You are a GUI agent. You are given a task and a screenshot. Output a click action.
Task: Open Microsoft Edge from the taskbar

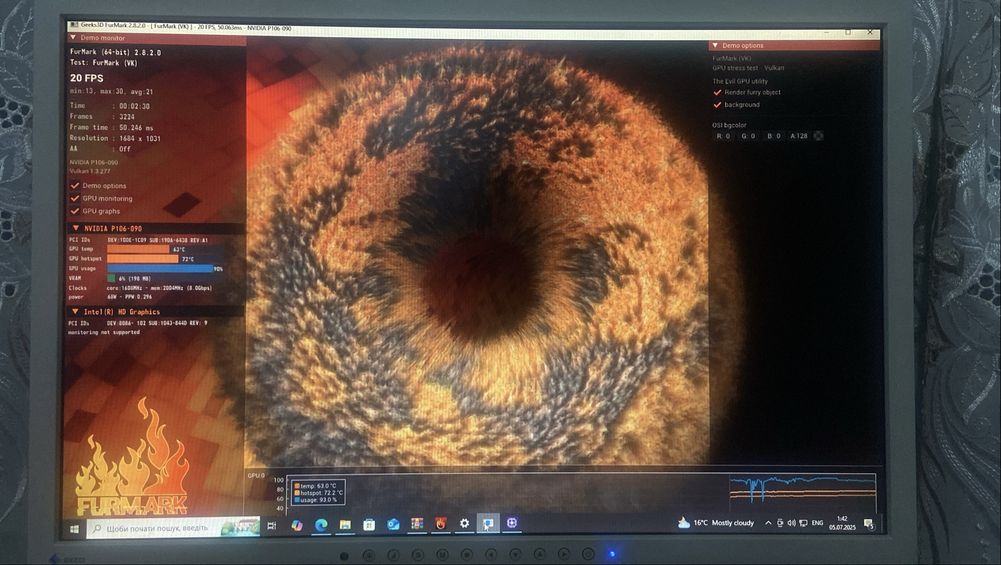[x=321, y=525]
